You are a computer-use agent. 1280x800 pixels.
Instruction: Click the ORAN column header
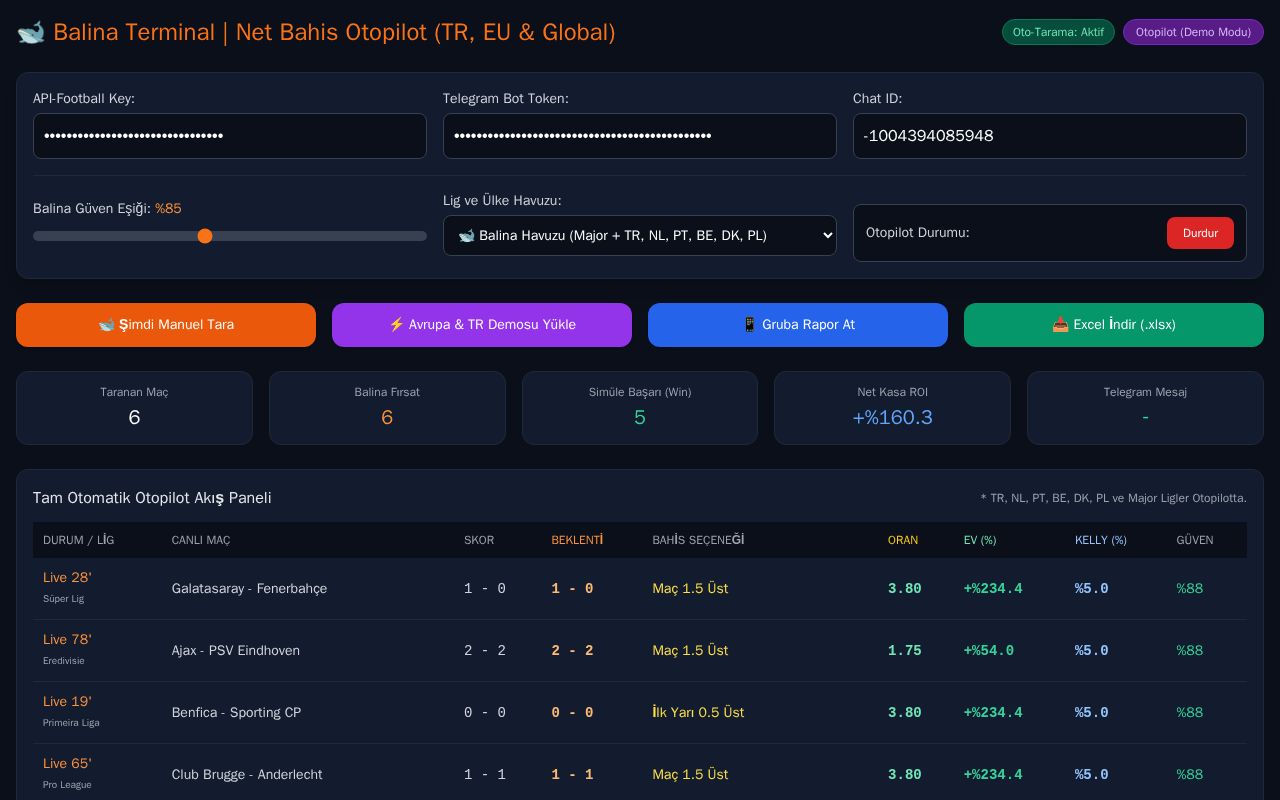[x=903, y=540]
